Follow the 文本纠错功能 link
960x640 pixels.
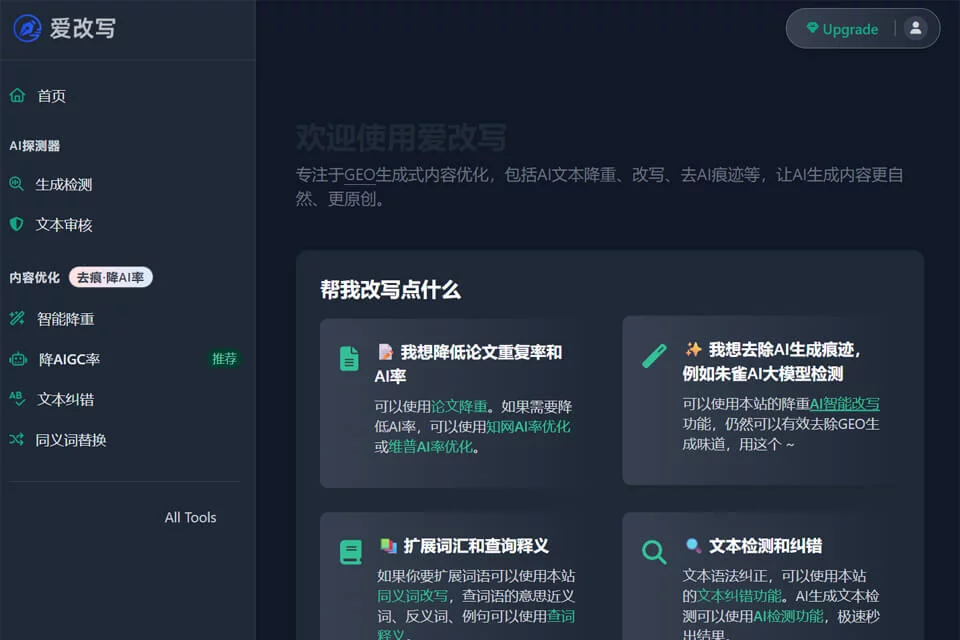tap(739, 596)
